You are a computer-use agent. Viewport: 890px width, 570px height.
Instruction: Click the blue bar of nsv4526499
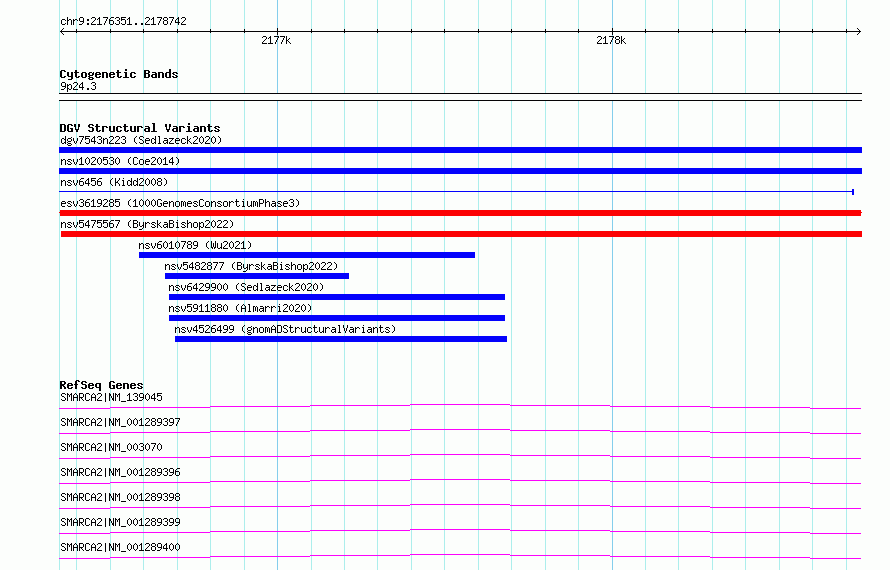(x=341, y=339)
